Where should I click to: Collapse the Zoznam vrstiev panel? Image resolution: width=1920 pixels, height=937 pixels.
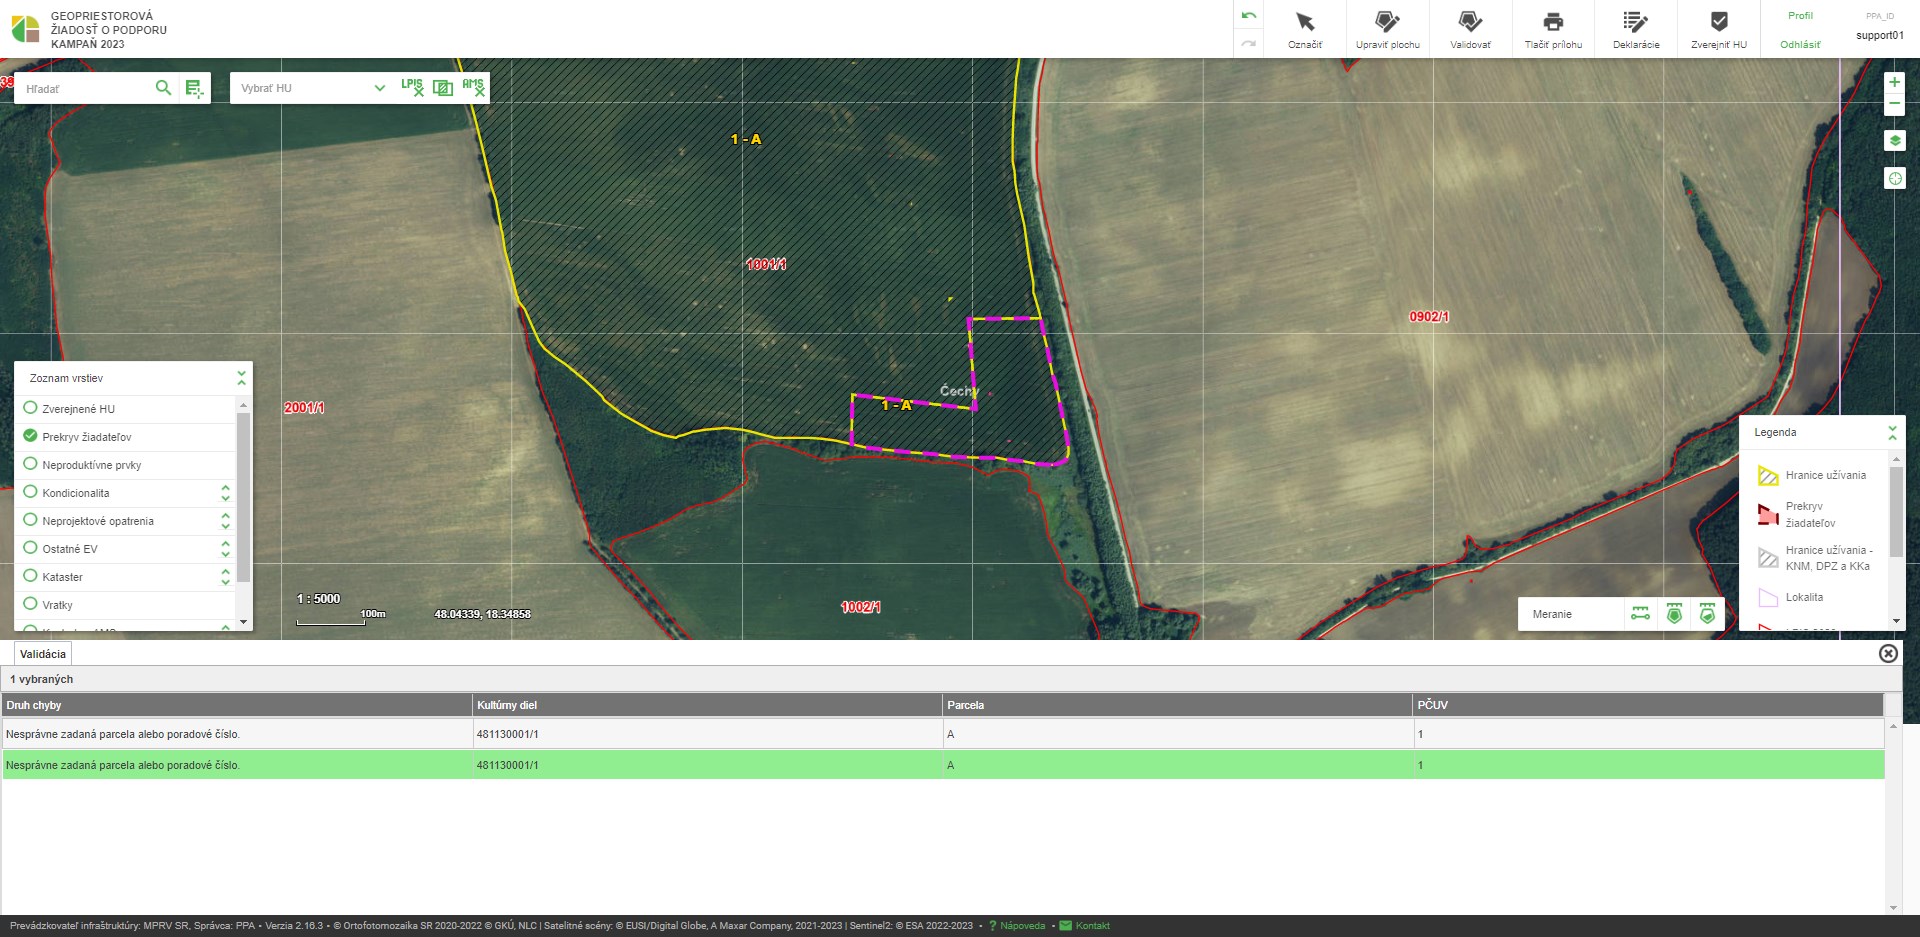(241, 378)
